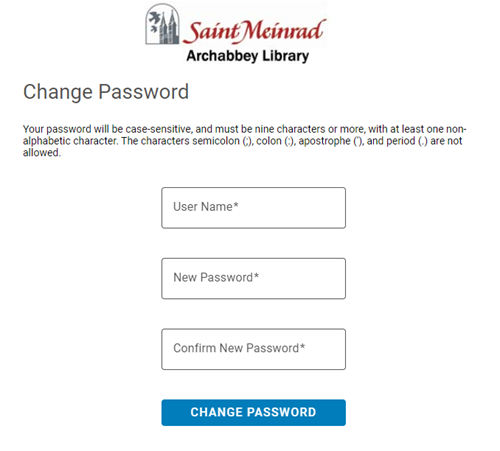The image size is (500, 451).
Task: Click the Change Password page heading
Action: (106, 92)
